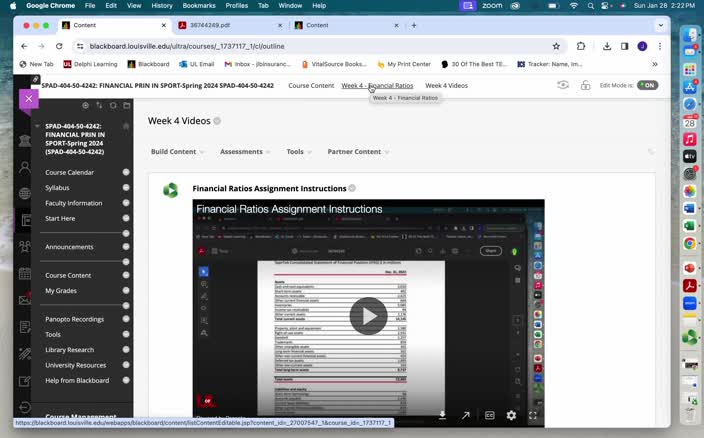Open My Grades in course menu
This screenshot has width=704, height=438.
pos(61,291)
